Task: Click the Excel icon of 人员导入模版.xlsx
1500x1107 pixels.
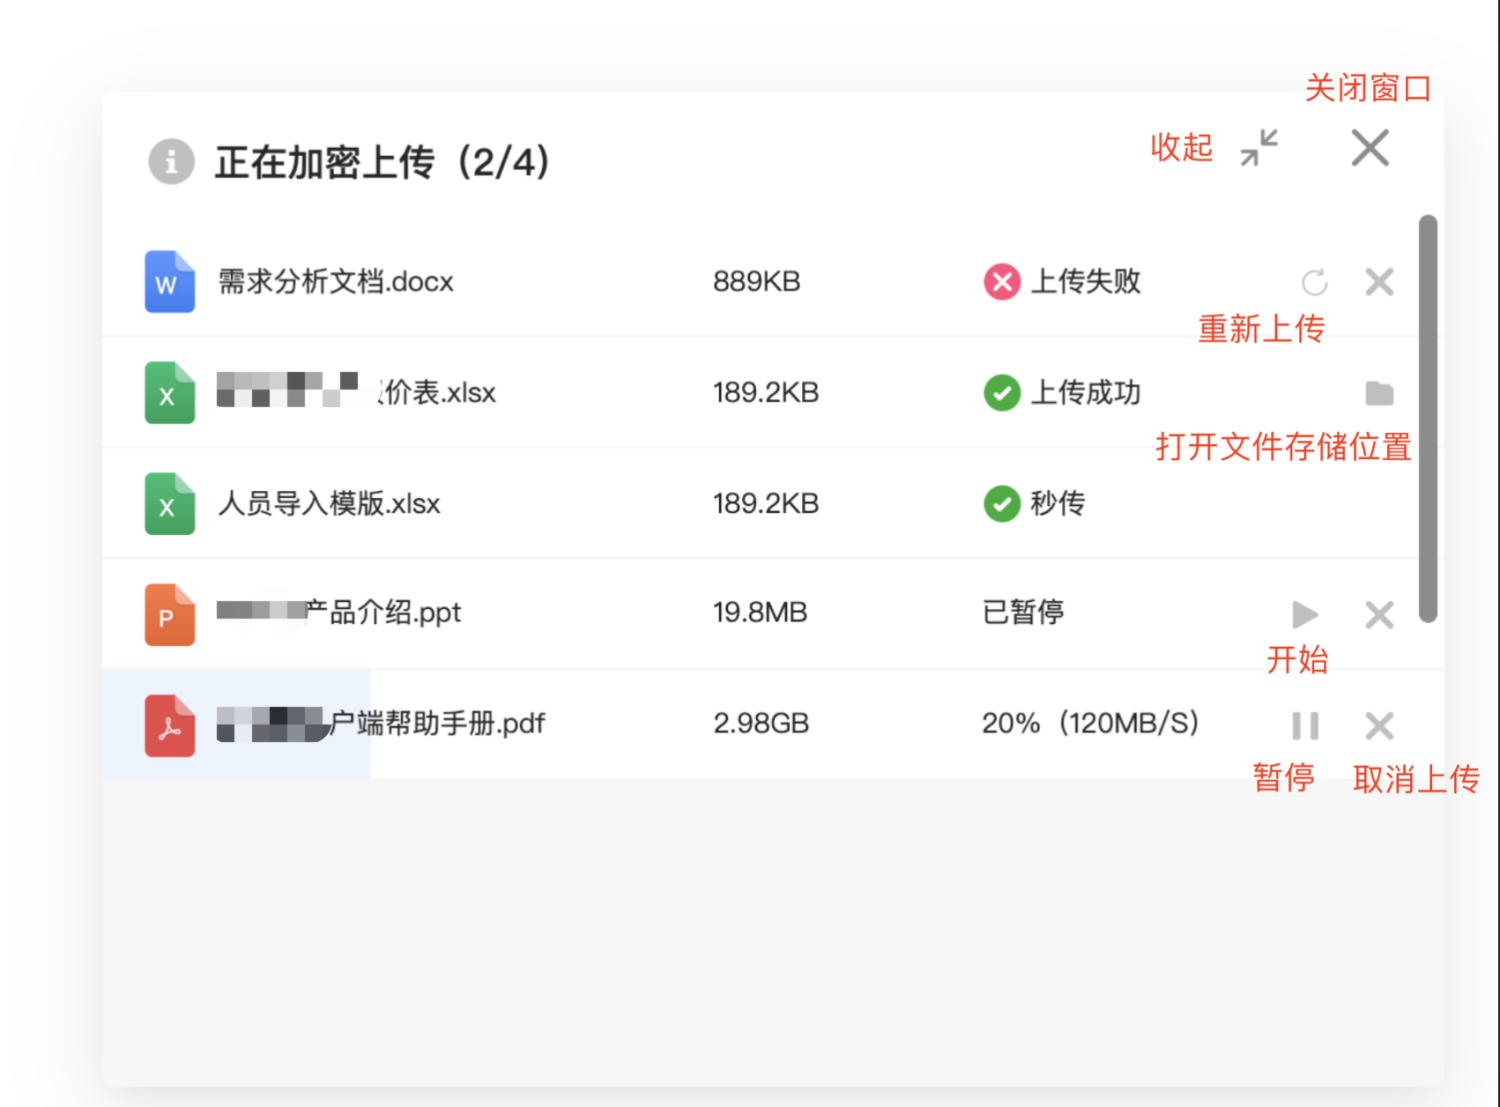Action: [169, 504]
